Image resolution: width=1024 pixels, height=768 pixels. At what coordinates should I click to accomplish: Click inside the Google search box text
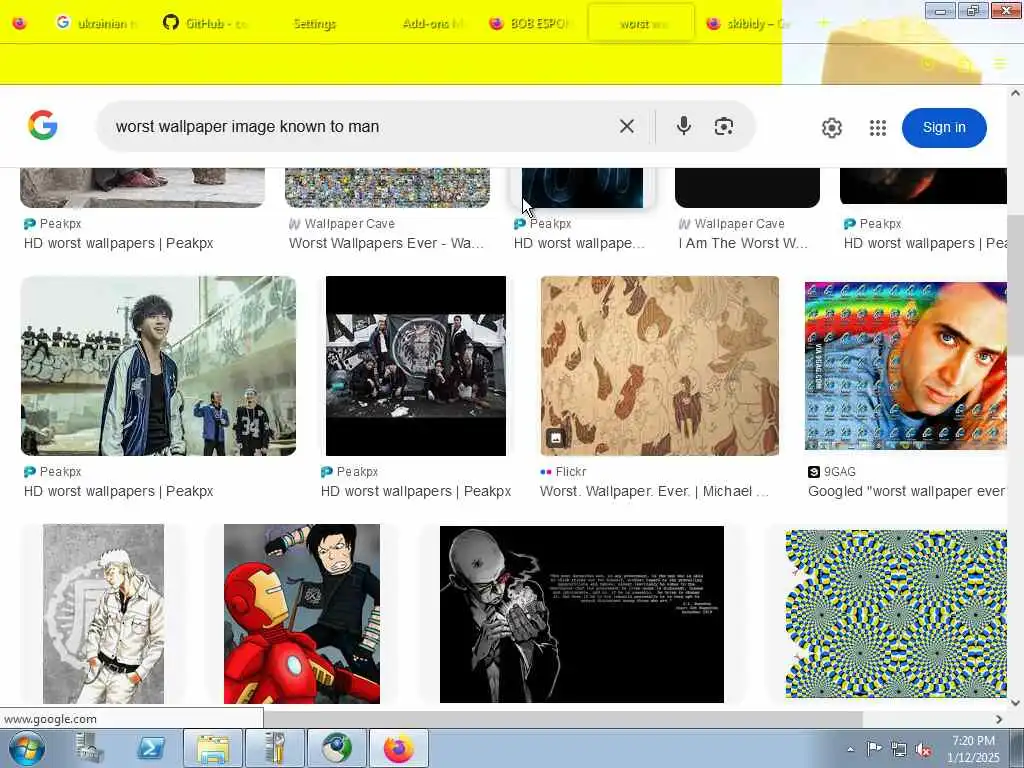pos(247,126)
